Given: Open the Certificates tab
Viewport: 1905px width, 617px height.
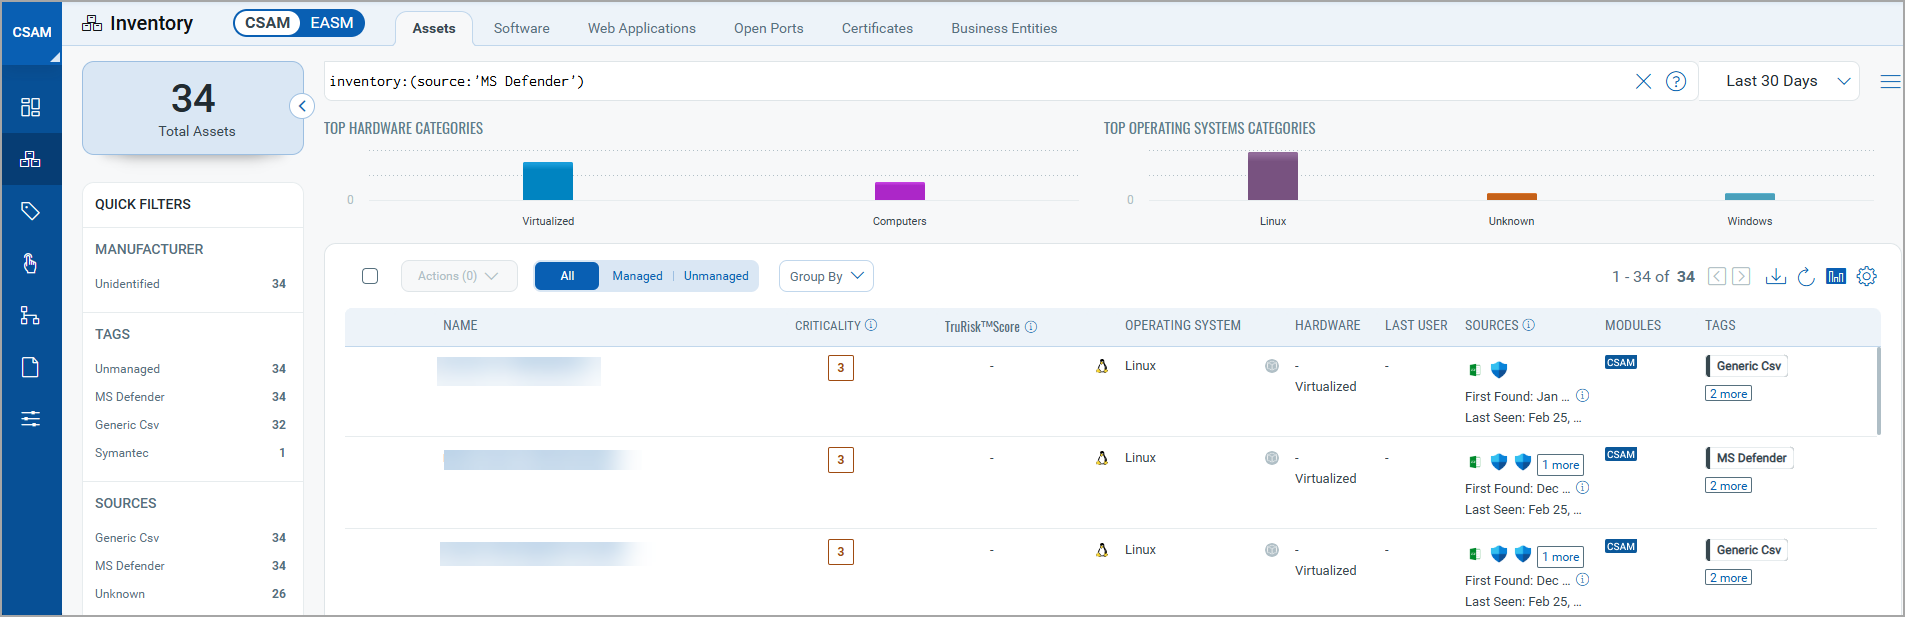Looking at the screenshot, I should (877, 28).
